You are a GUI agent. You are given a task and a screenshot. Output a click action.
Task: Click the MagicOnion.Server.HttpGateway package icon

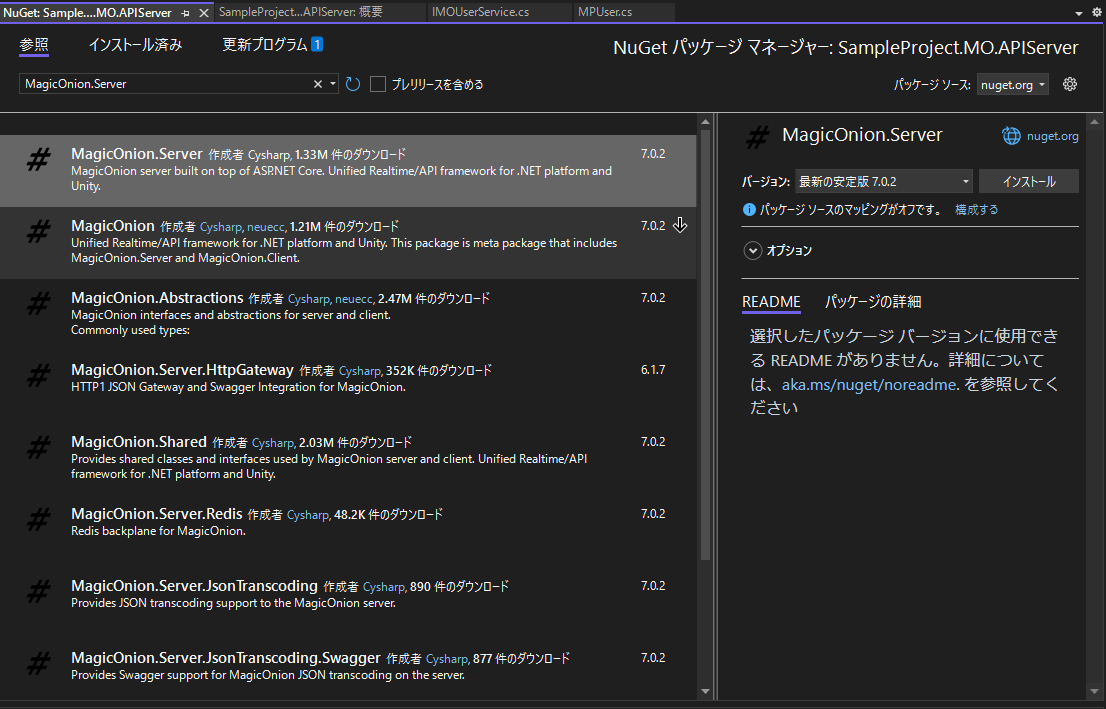(39, 375)
